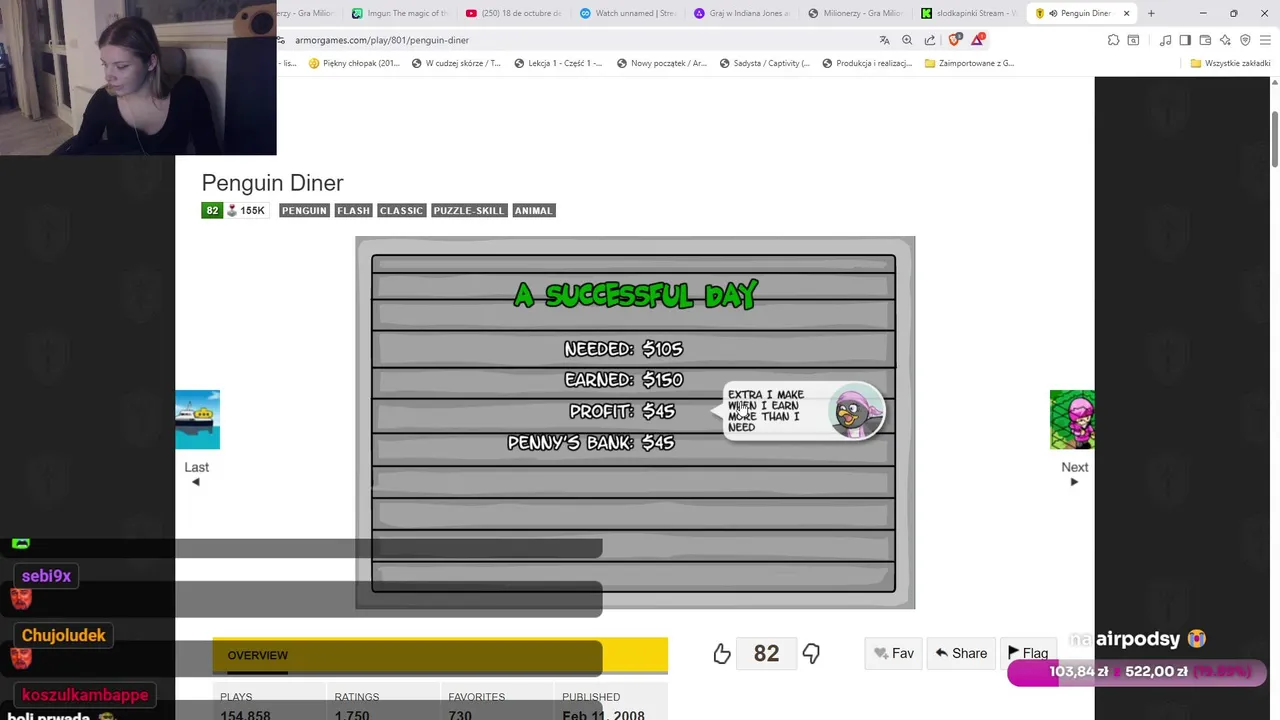The width and height of the screenshot is (1280, 720).
Task: Click the sebi9x chat username
Action: tap(46, 576)
